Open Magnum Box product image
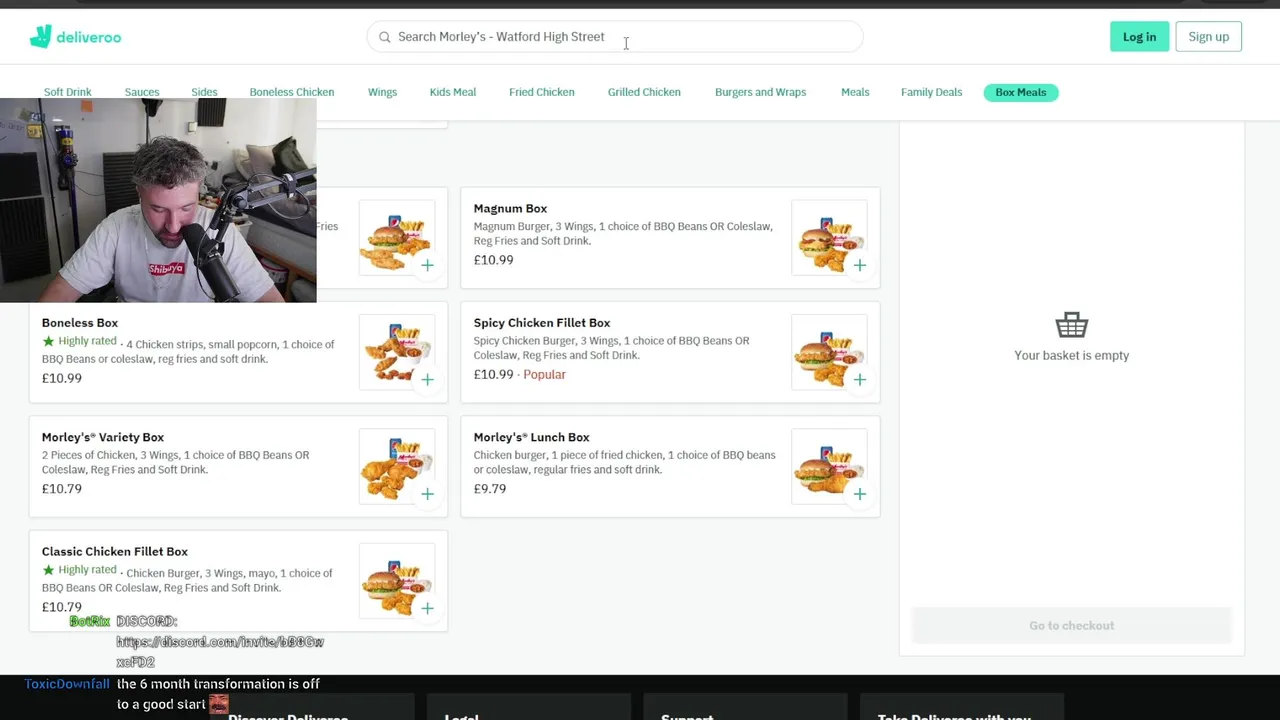The width and height of the screenshot is (1280, 720). point(829,238)
